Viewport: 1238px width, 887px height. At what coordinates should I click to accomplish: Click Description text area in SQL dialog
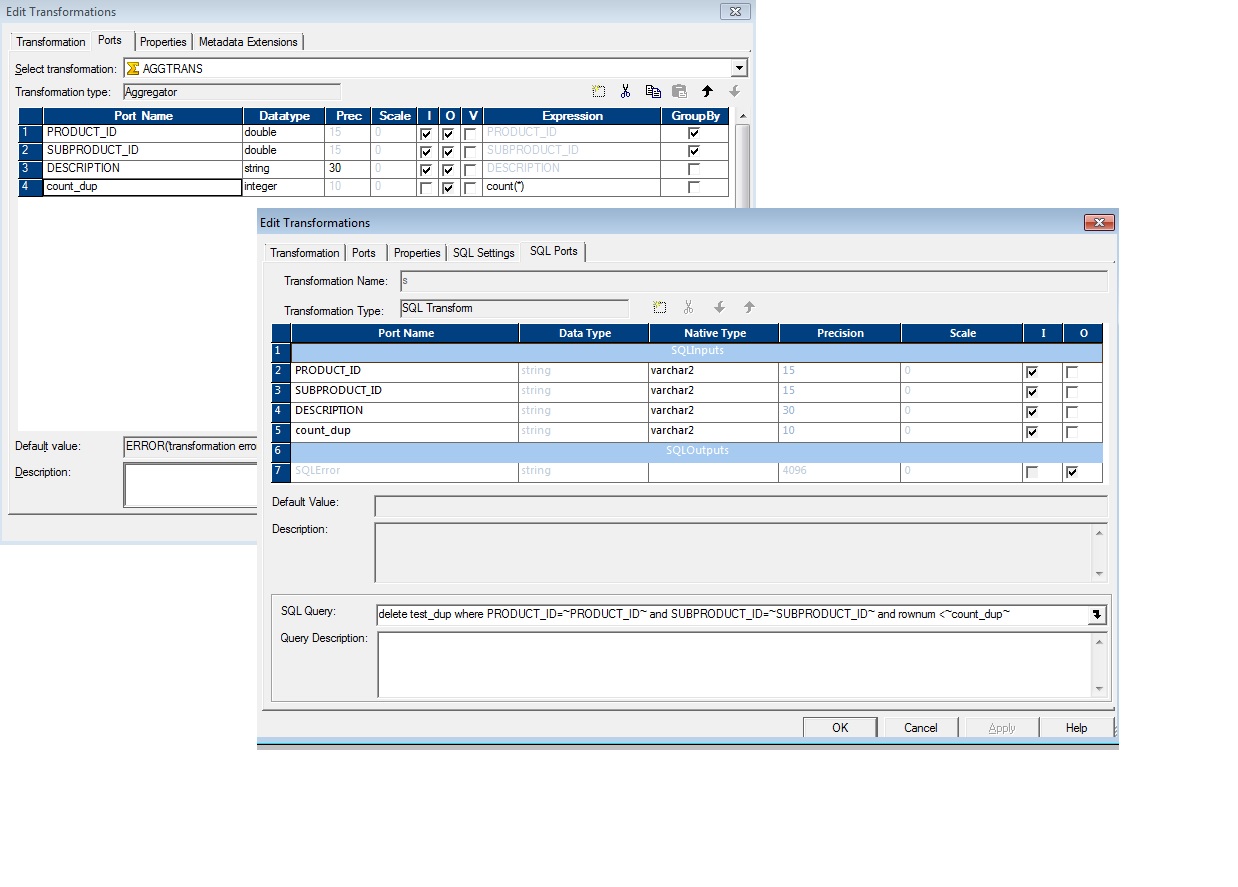coord(735,553)
